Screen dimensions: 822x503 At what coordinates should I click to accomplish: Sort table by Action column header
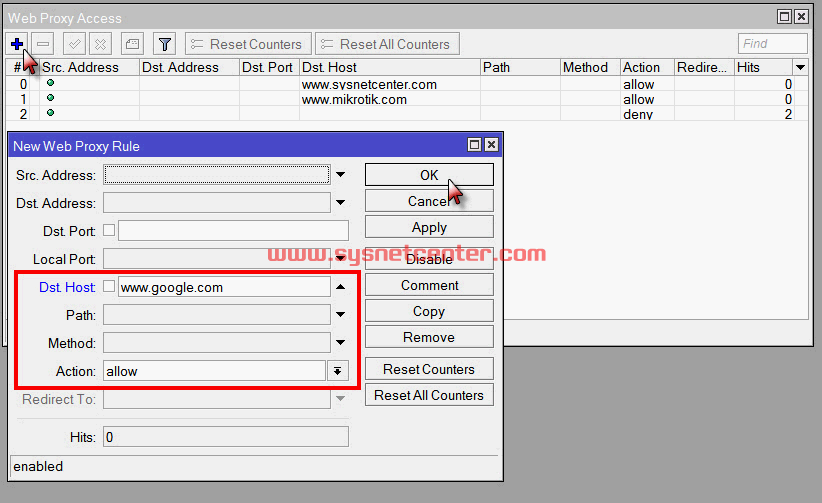[x=647, y=67]
